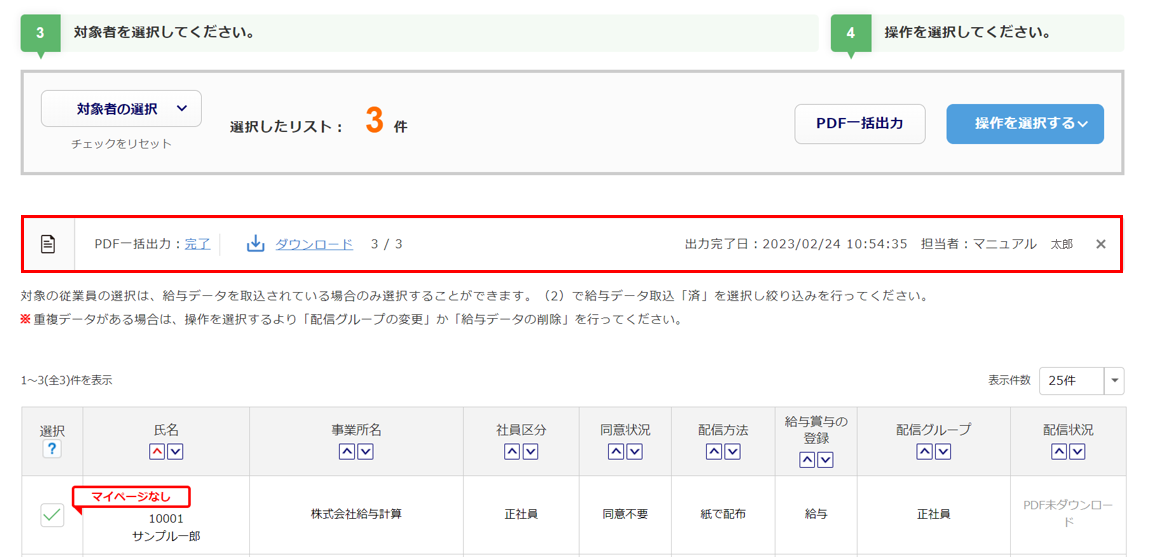Click チェックをリセット link
The image size is (1149, 557).
(121, 144)
